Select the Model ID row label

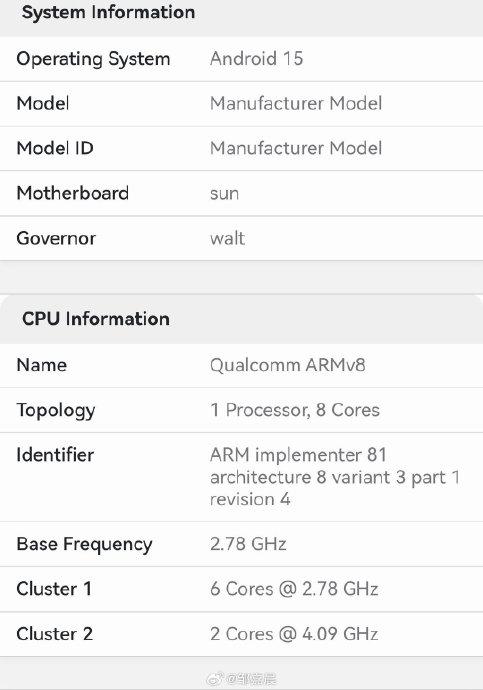point(55,148)
